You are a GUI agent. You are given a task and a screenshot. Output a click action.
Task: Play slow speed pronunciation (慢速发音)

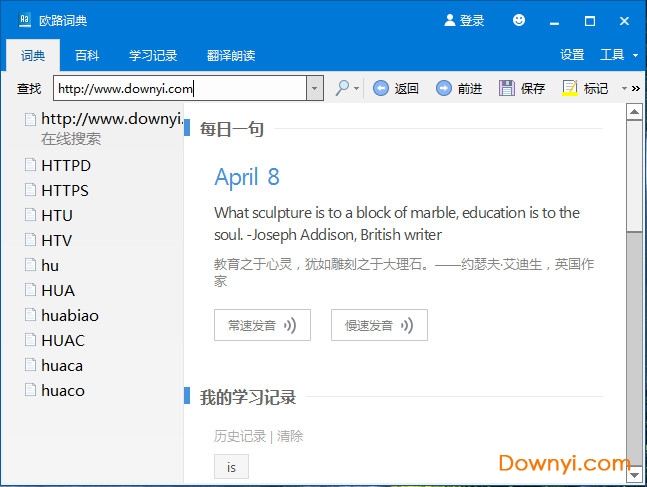coord(379,325)
